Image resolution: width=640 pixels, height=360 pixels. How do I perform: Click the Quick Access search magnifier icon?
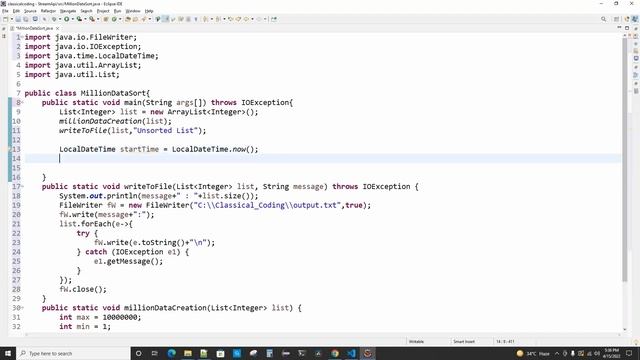603,19
